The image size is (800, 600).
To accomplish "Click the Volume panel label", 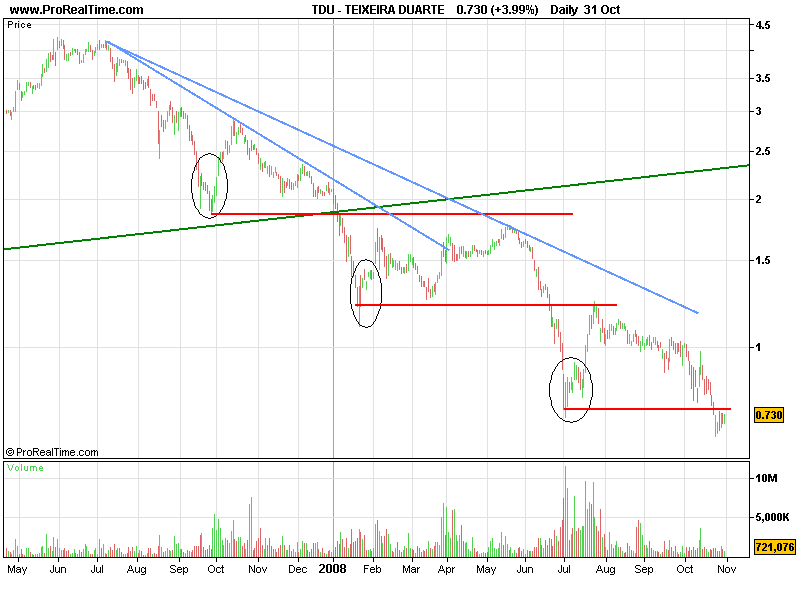I will (x=25, y=468).
